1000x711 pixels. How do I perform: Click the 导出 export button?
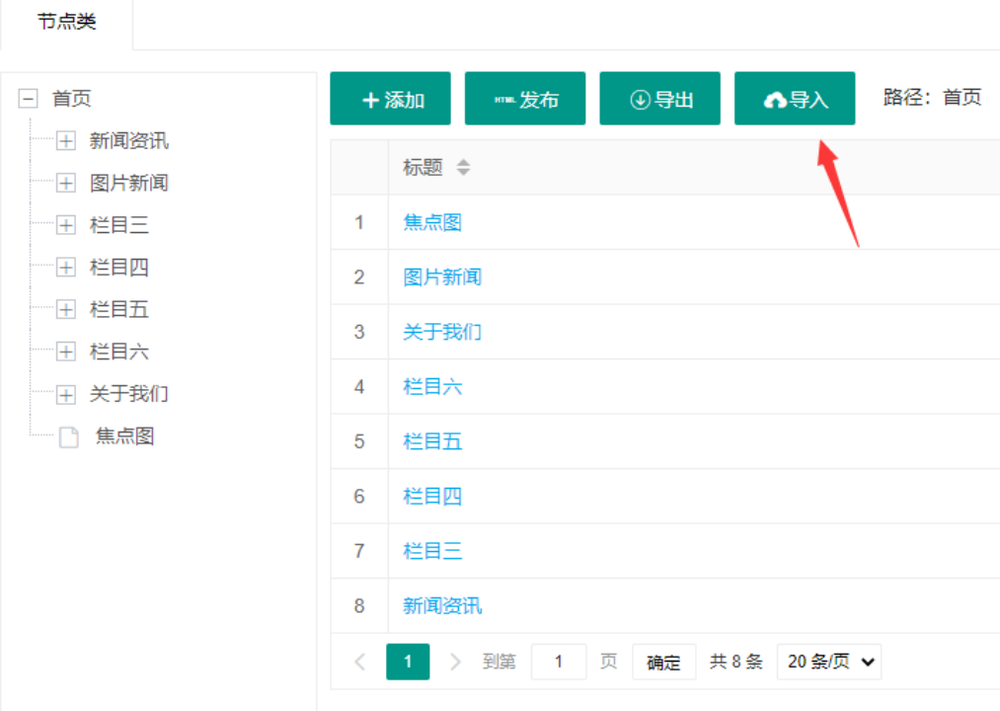(x=660, y=99)
